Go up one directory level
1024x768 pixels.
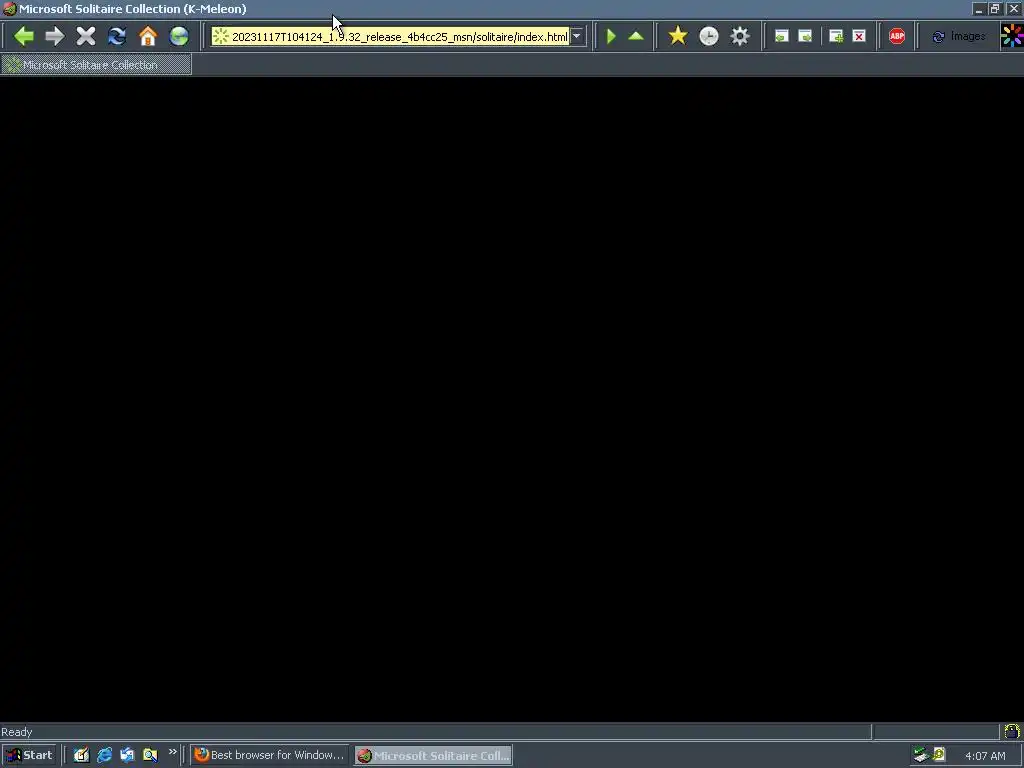point(635,36)
